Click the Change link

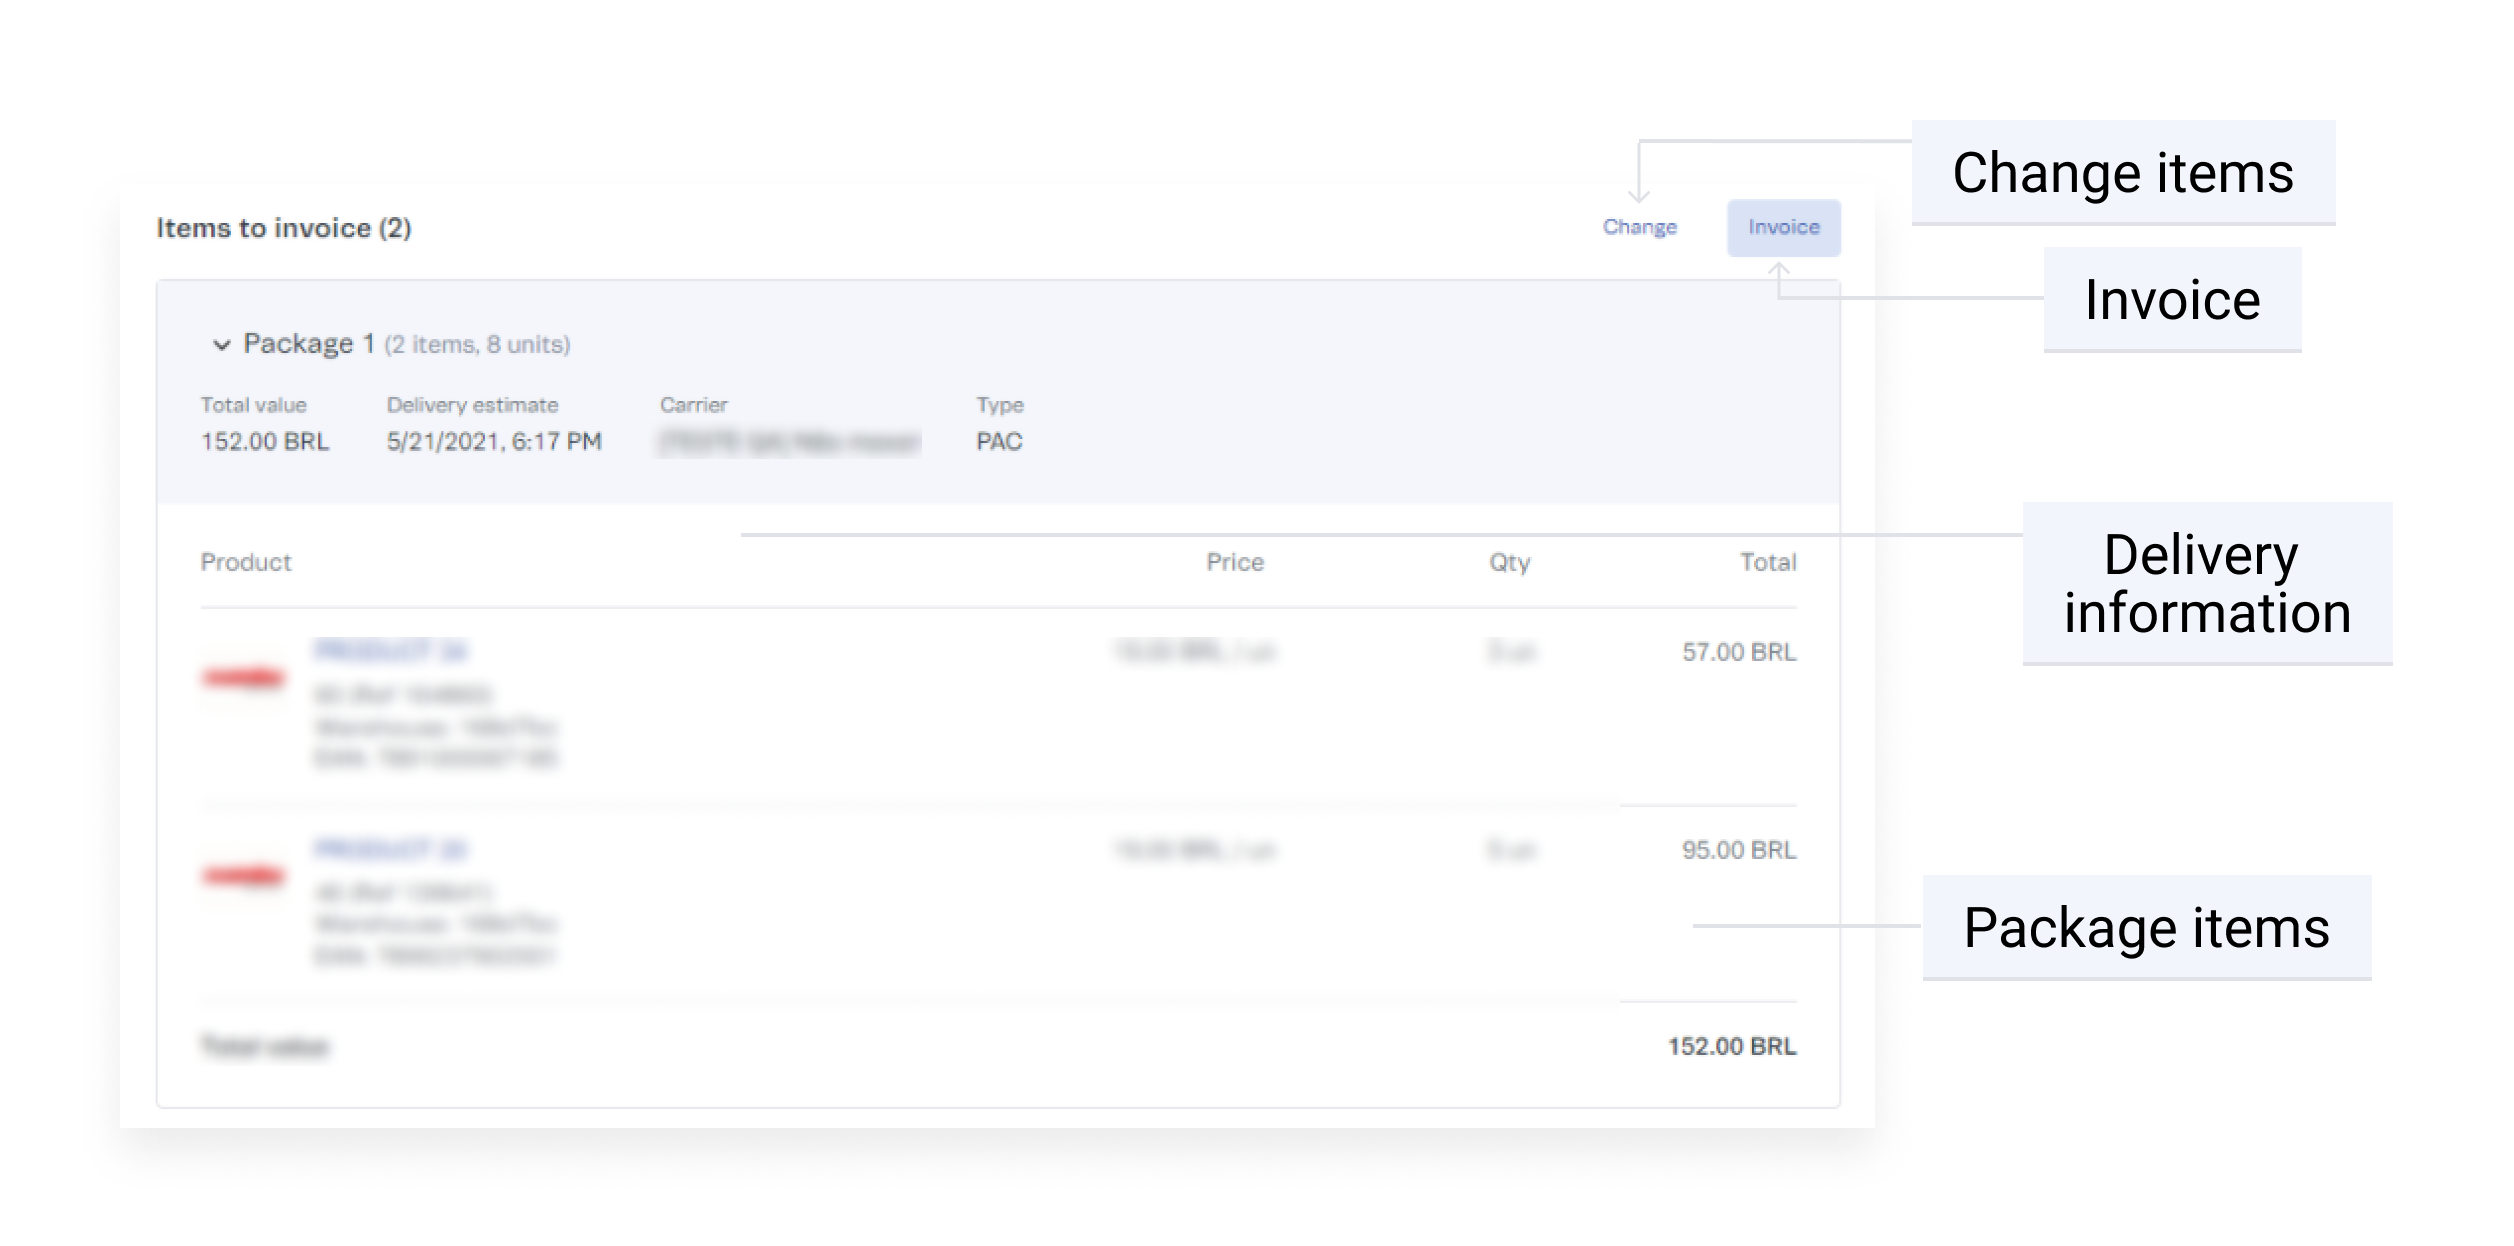coord(1639,227)
